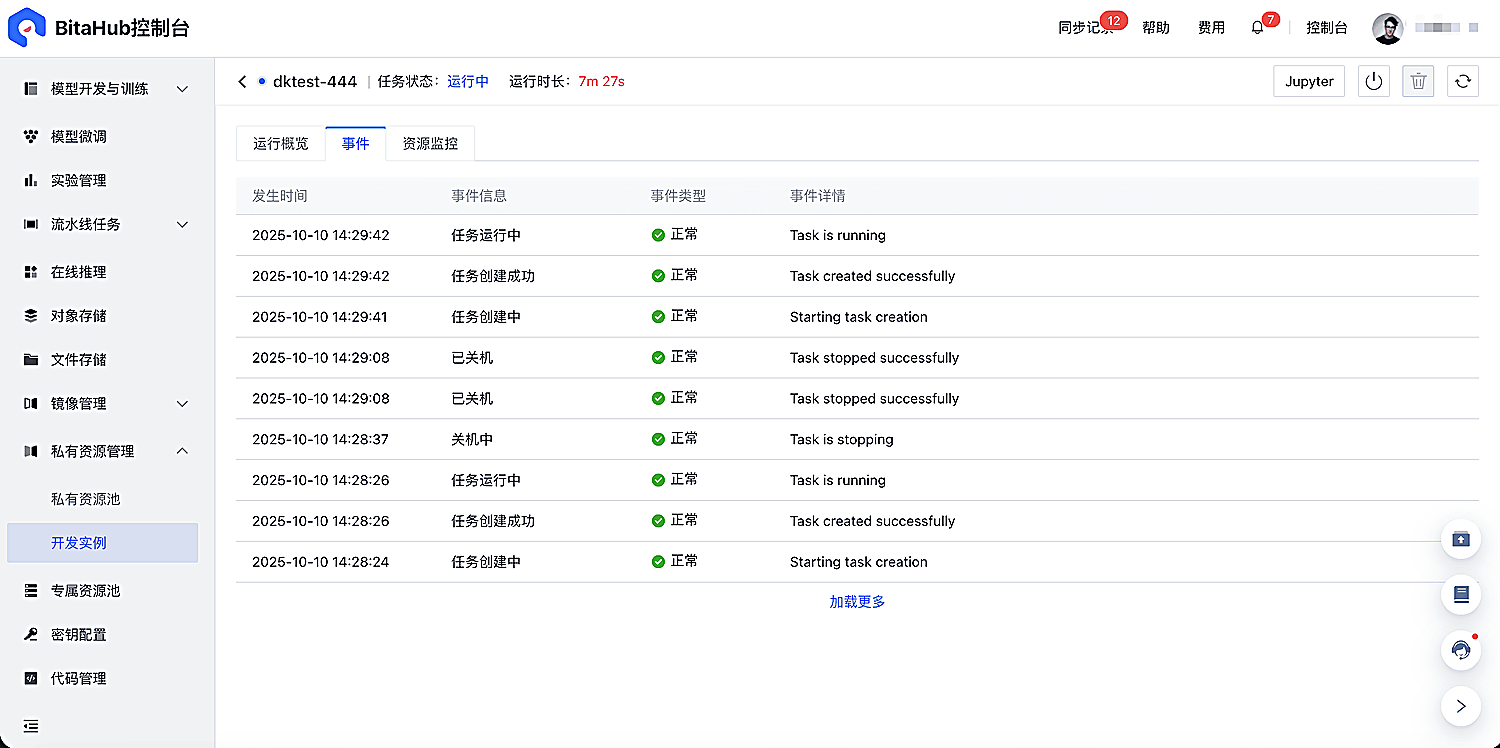The image size is (1500, 748).
Task: Open the documentation book floating icon
Action: pyautogui.click(x=1461, y=595)
